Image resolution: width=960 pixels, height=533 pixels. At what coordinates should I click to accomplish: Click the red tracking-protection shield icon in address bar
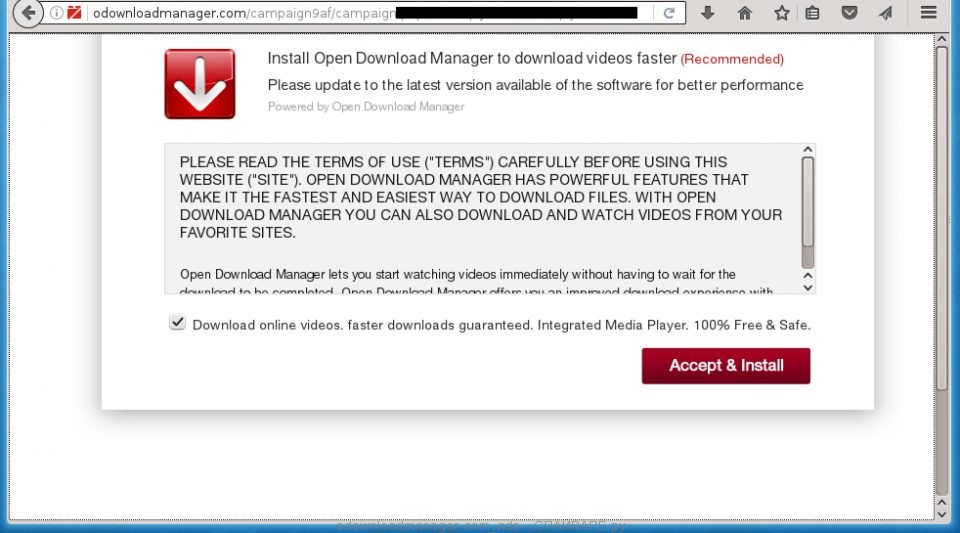click(x=74, y=13)
